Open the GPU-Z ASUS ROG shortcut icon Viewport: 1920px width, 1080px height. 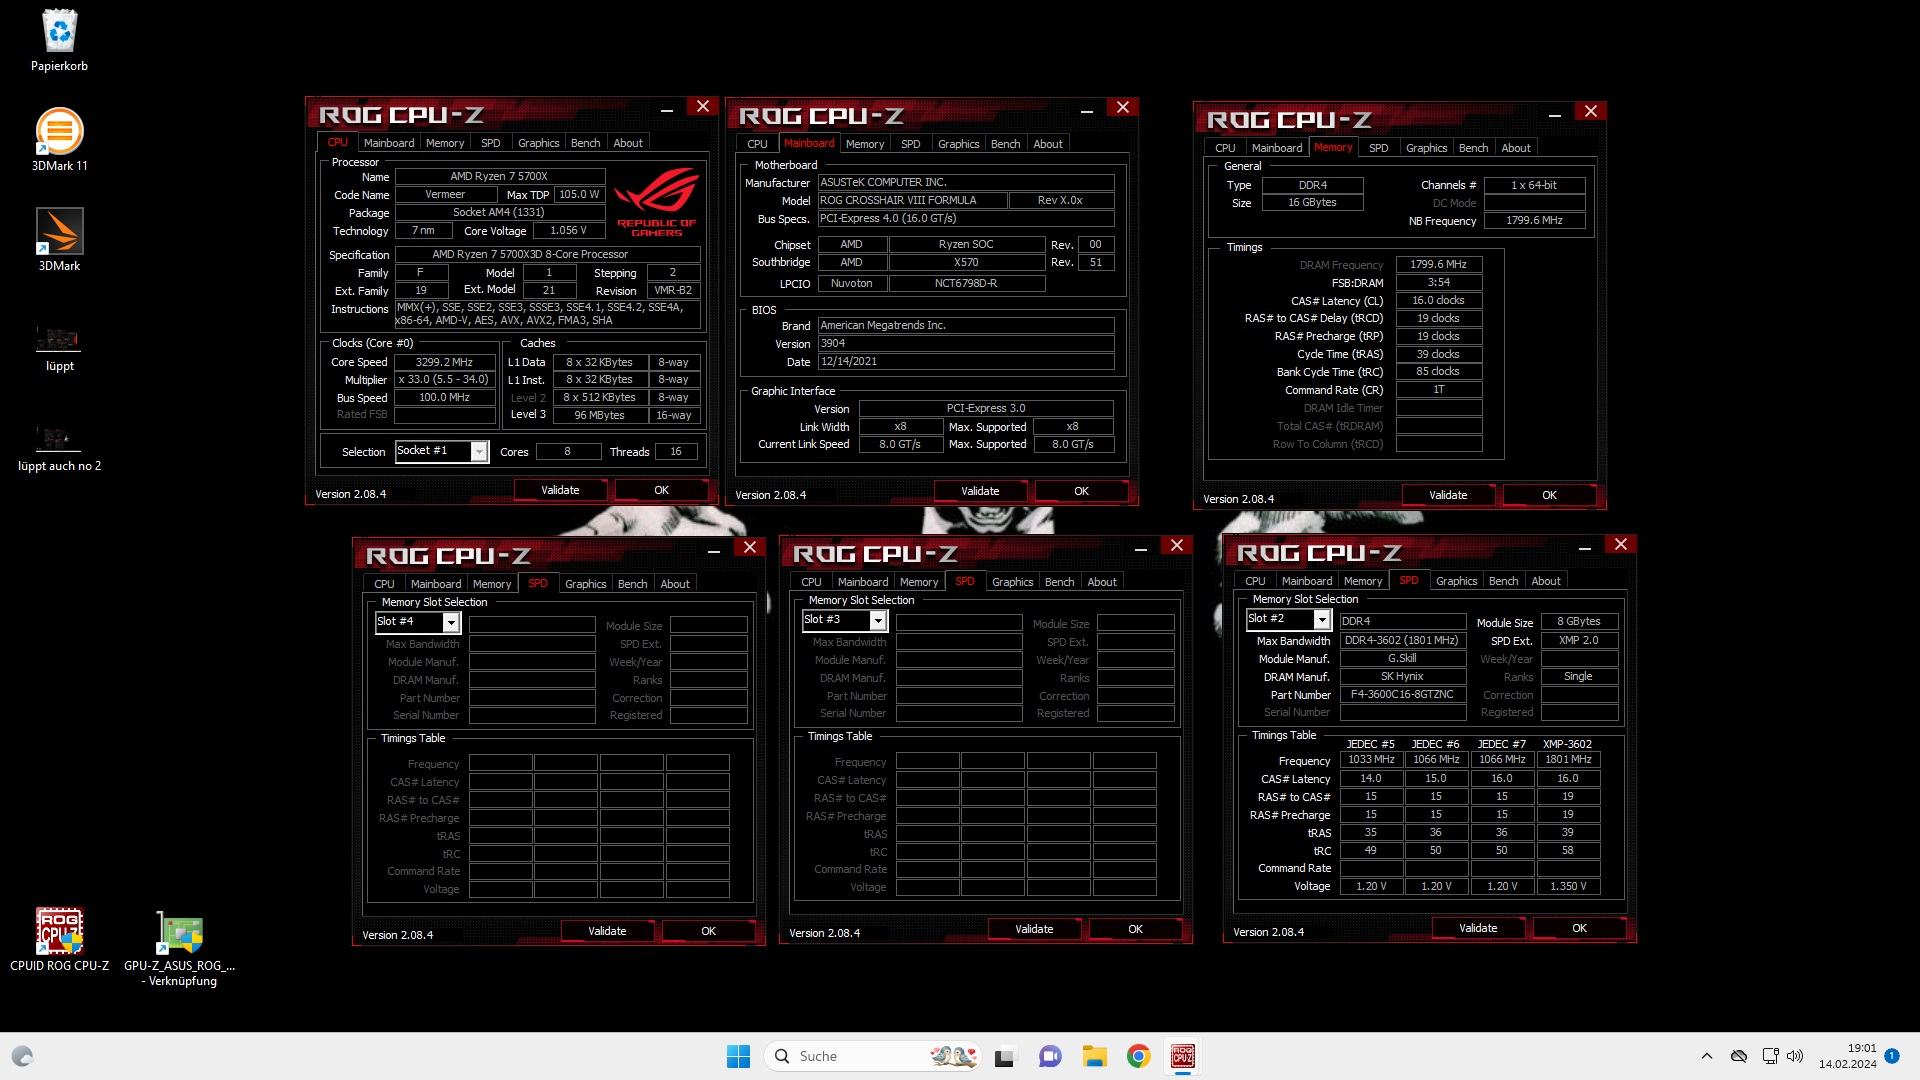point(179,948)
